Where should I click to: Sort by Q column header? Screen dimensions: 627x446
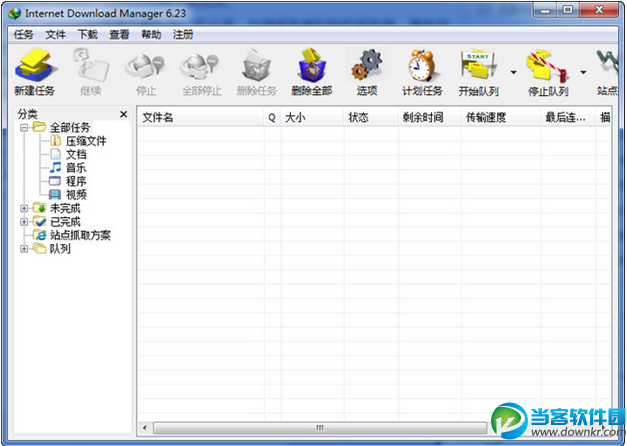click(x=272, y=117)
